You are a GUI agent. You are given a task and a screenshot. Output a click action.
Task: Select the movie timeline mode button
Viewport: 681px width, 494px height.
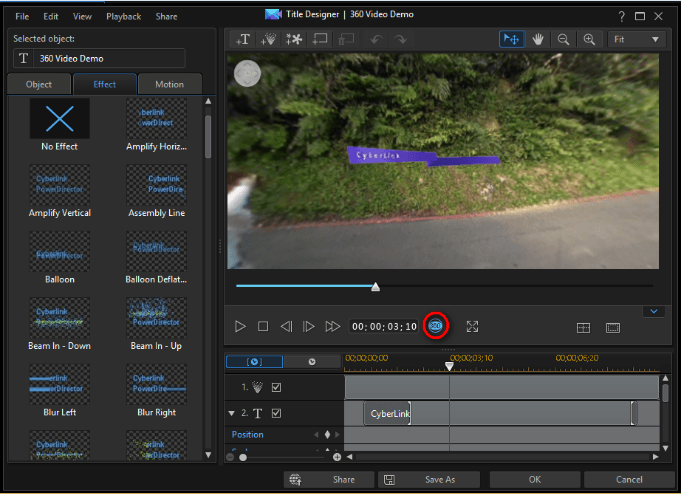[312, 361]
